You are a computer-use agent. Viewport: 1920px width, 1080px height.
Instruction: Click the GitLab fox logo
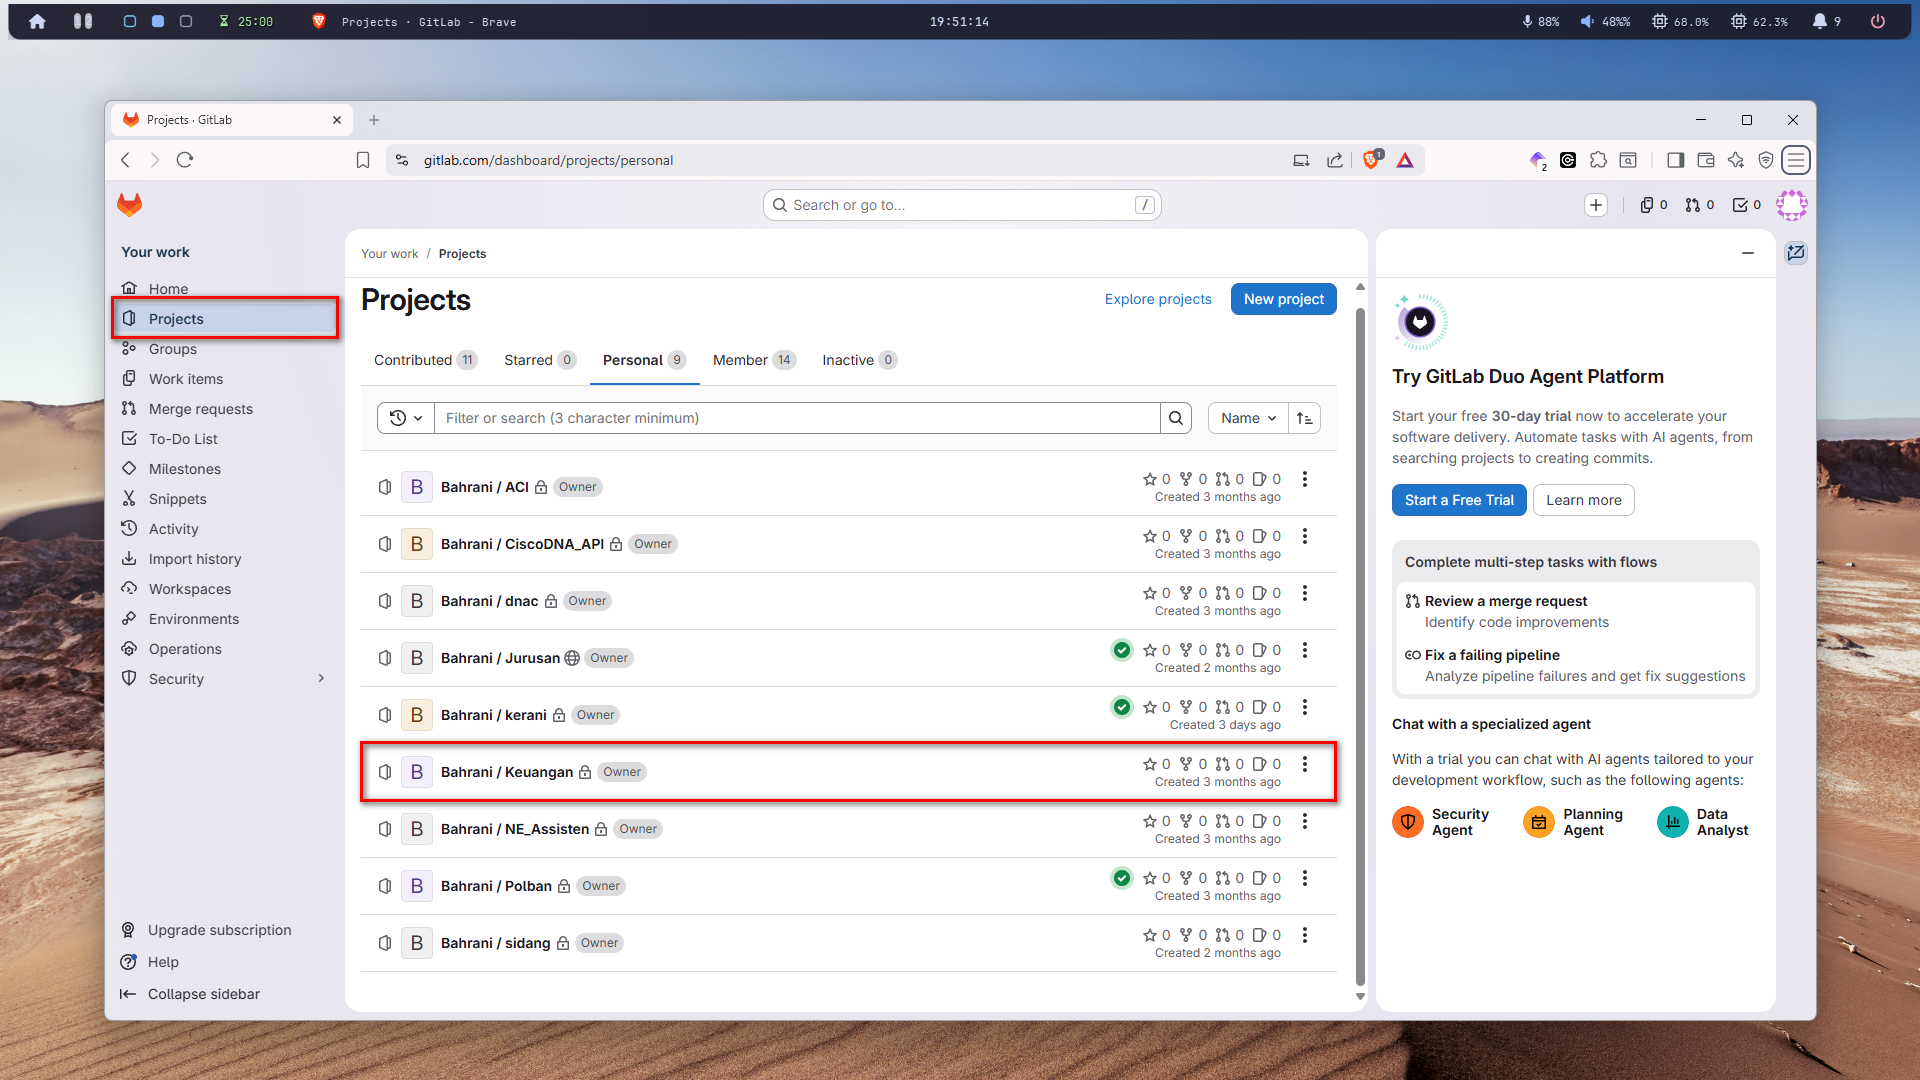129,205
